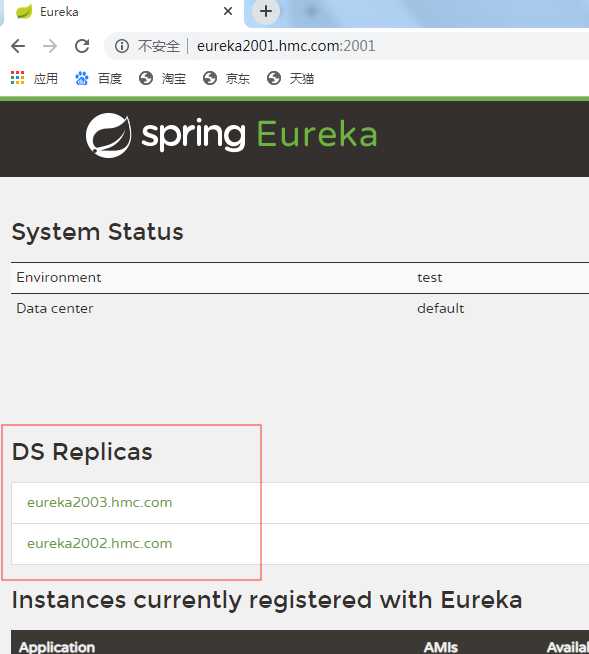The width and height of the screenshot is (589, 654).
Task: Open a new browser tab
Action: coord(266,11)
